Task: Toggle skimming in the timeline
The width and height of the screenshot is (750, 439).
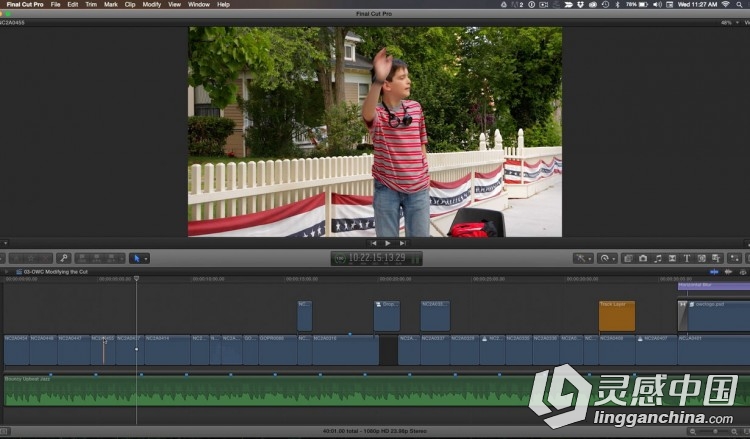Action: click(714, 272)
